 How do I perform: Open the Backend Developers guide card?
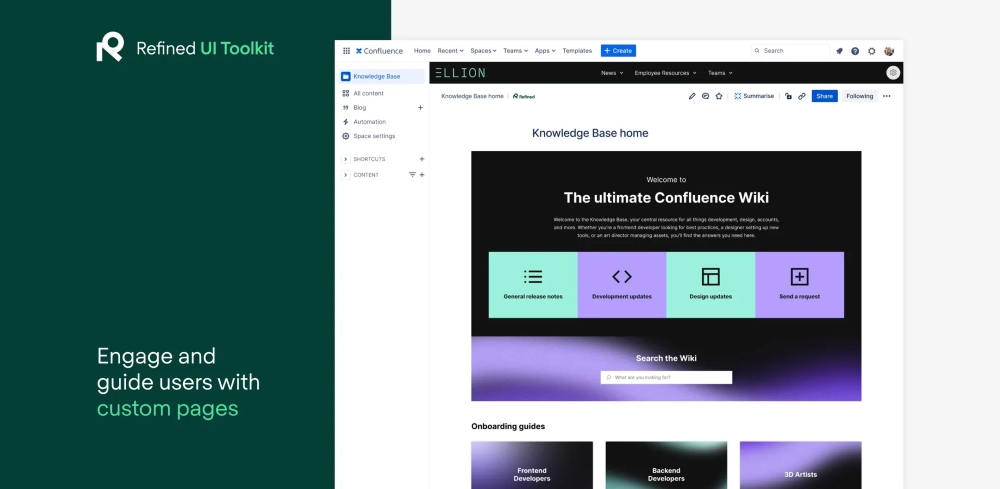click(666, 465)
